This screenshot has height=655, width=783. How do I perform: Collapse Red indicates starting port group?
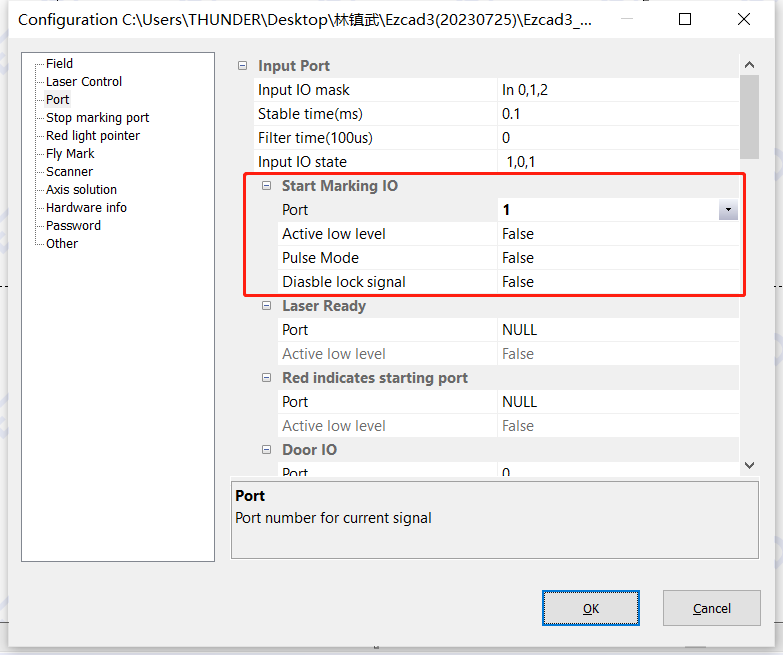pyautogui.click(x=267, y=377)
